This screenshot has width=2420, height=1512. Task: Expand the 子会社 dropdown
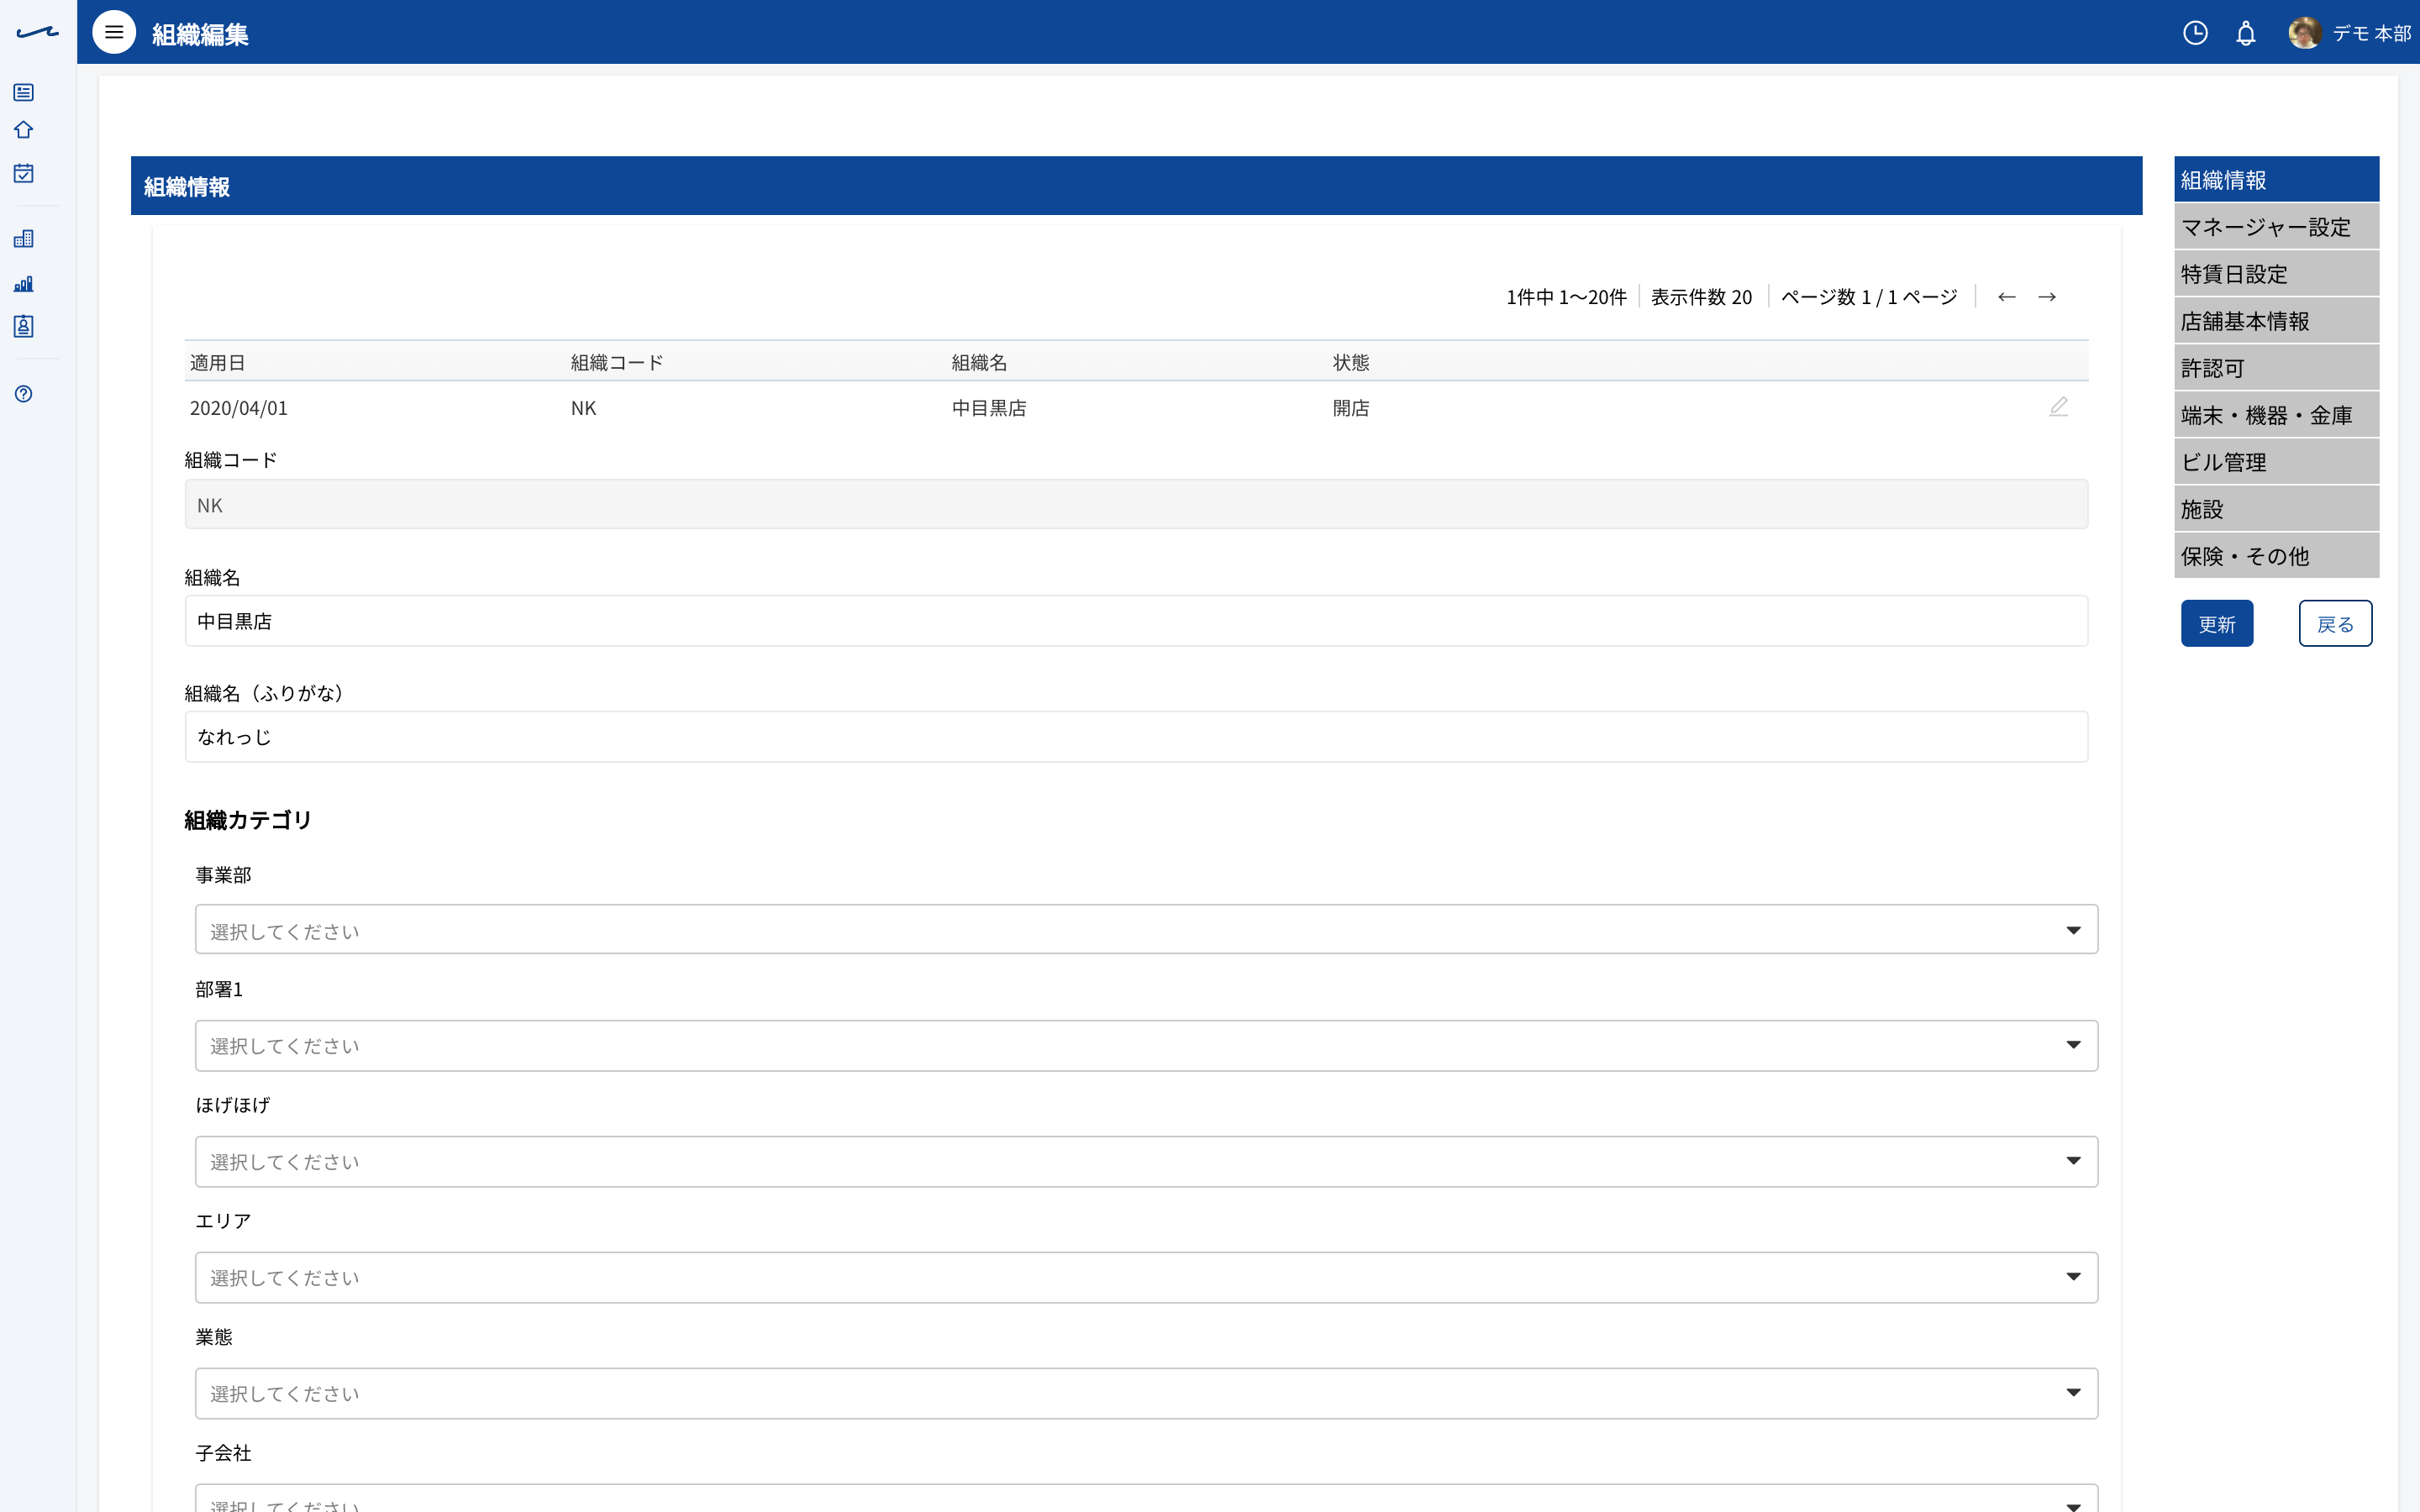tap(1146, 1499)
